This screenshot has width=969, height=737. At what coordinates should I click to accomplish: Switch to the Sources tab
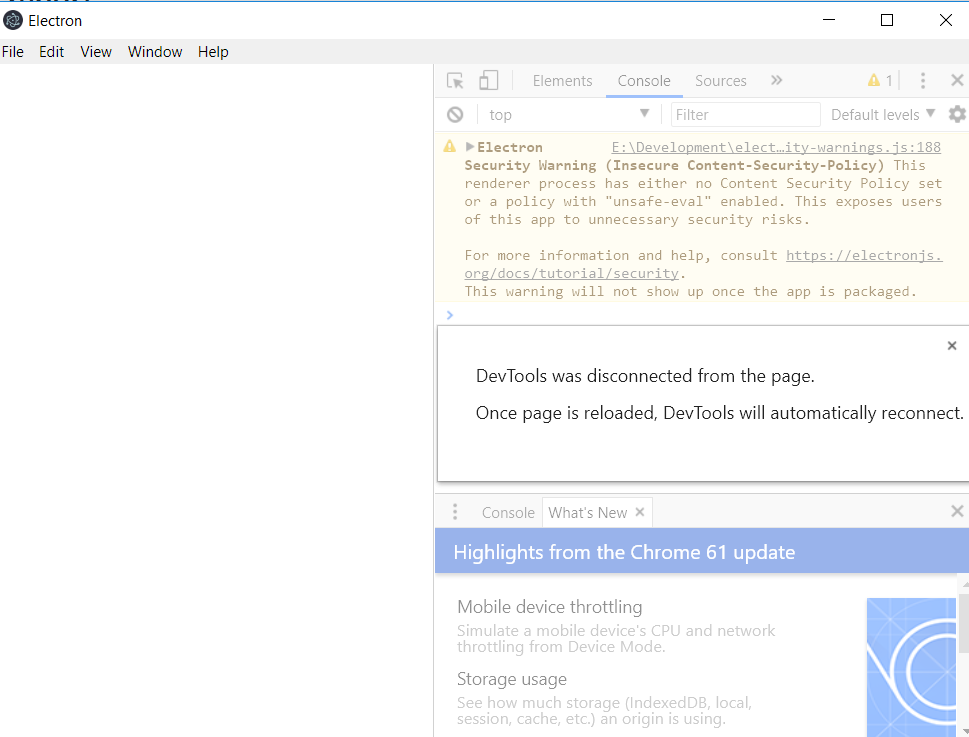point(721,81)
